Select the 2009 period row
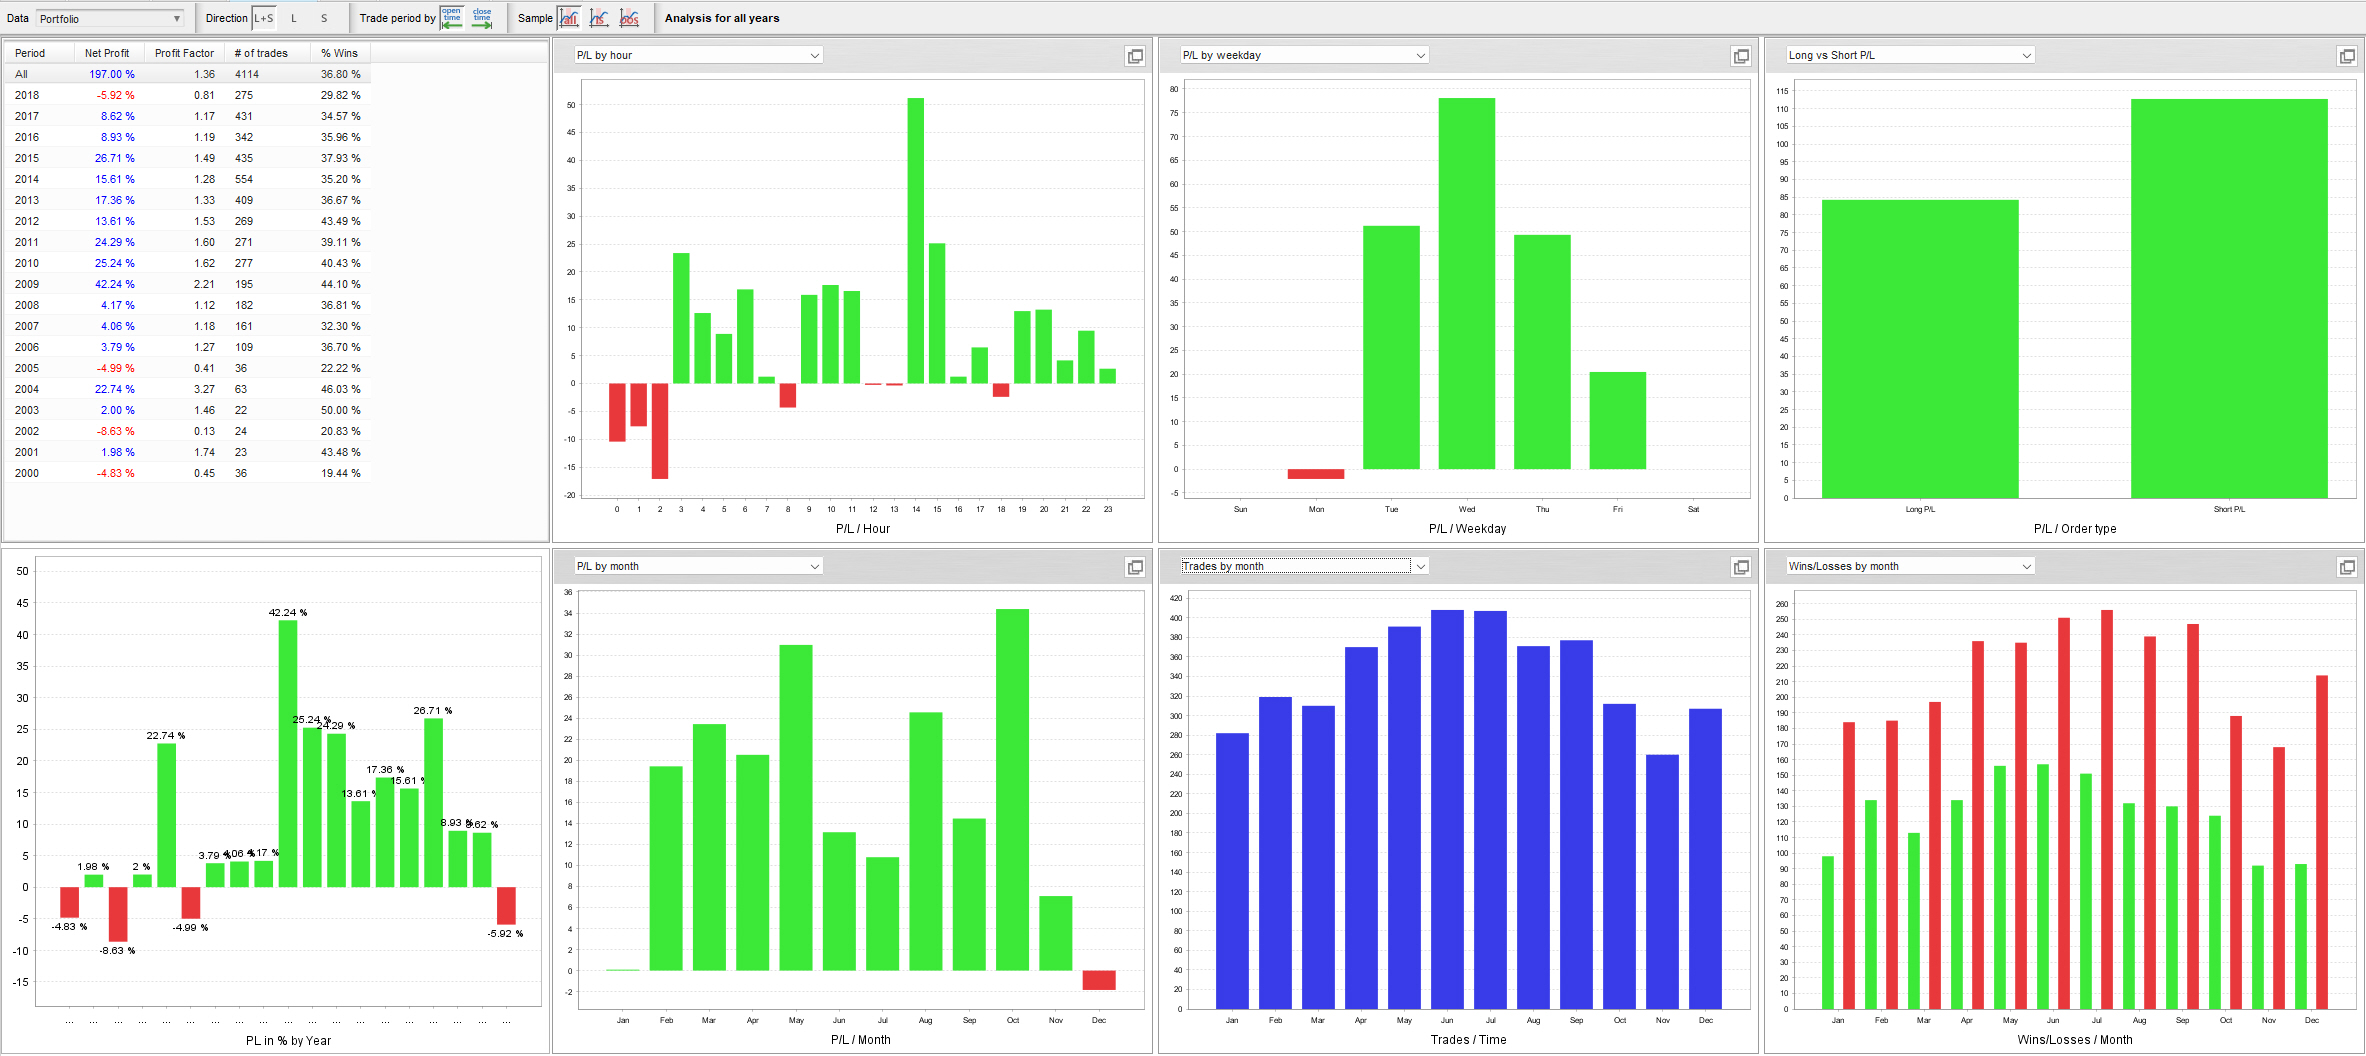The height and width of the screenshot is (1056, 2366). tap(188, 284)
